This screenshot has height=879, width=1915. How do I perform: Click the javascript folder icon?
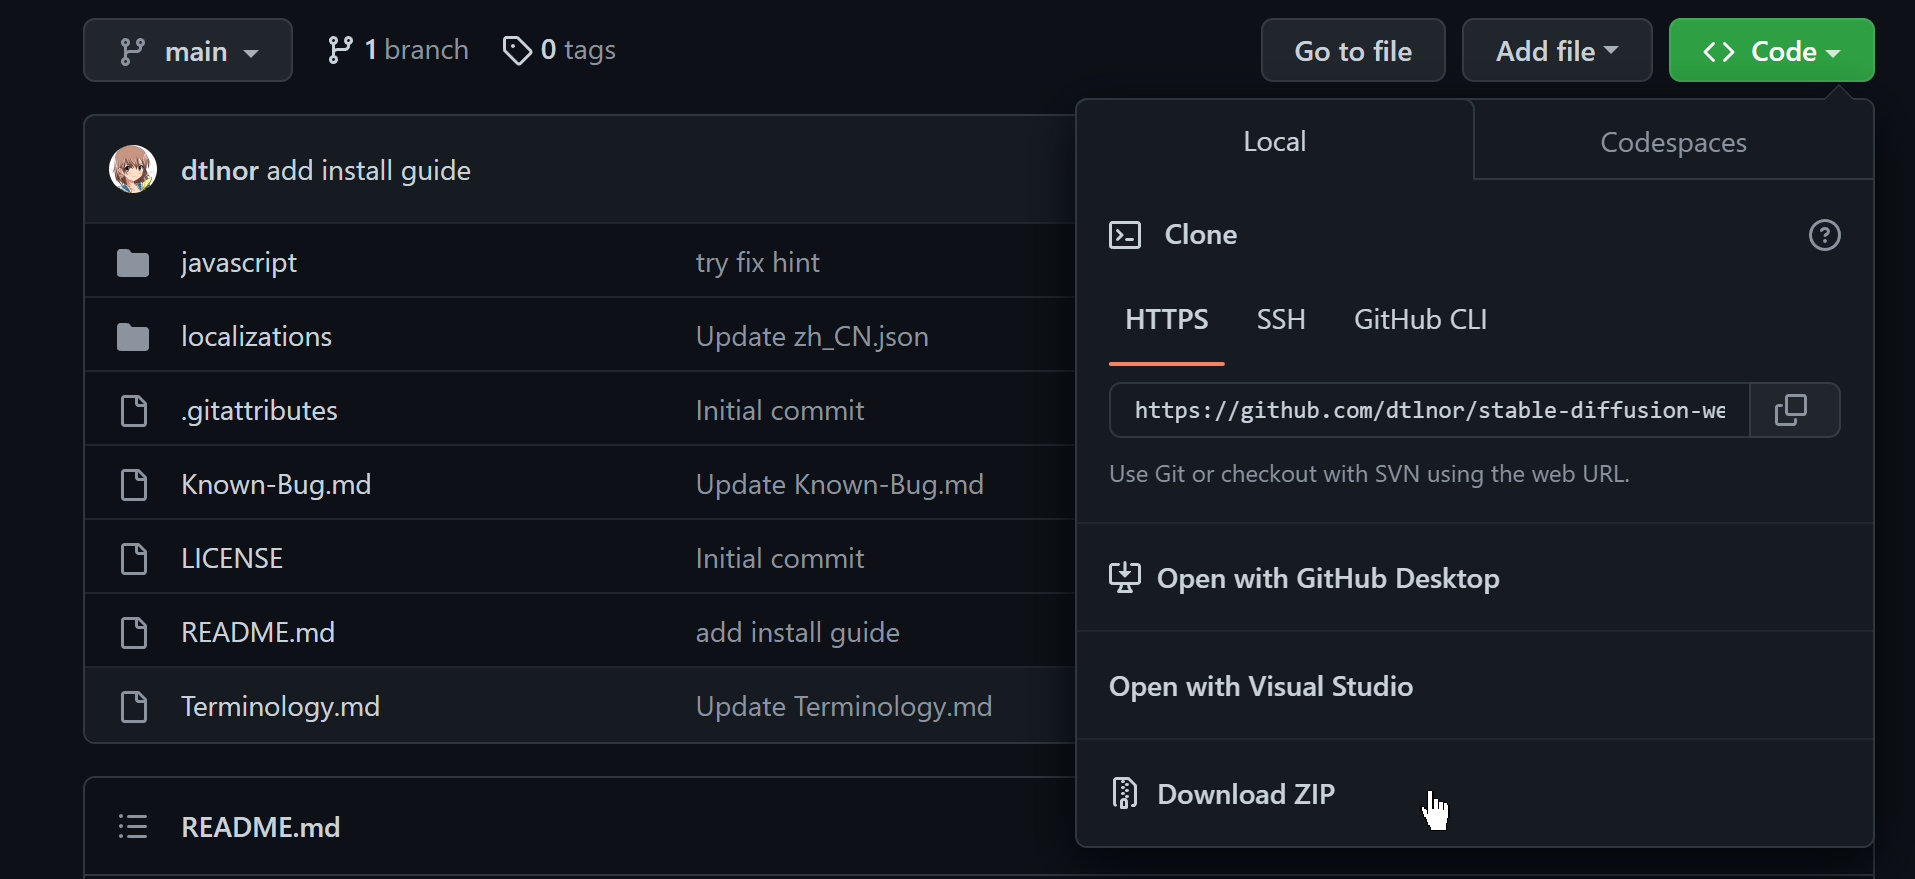(x=133, y=263)
